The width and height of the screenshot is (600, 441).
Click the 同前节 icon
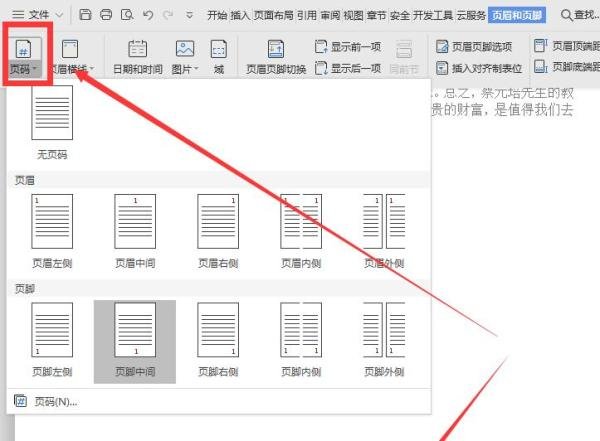[x=404, y=49]
